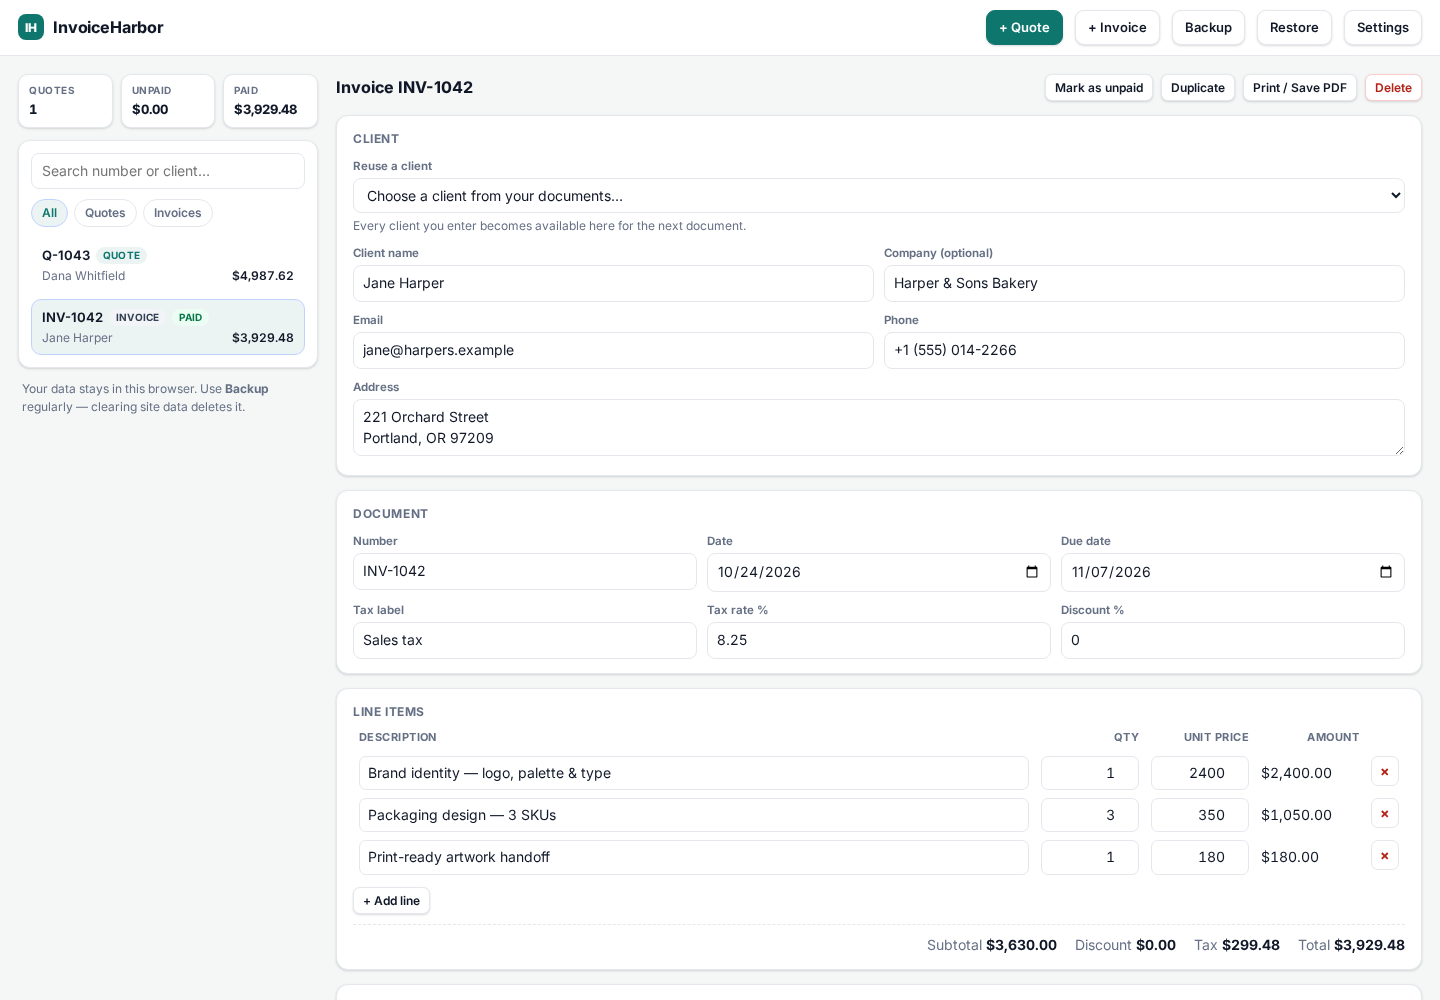Screen dimensions: 1440x1000
Task: Remove the Print-ready artwork handoff line
Action: tap(1384, 856)
